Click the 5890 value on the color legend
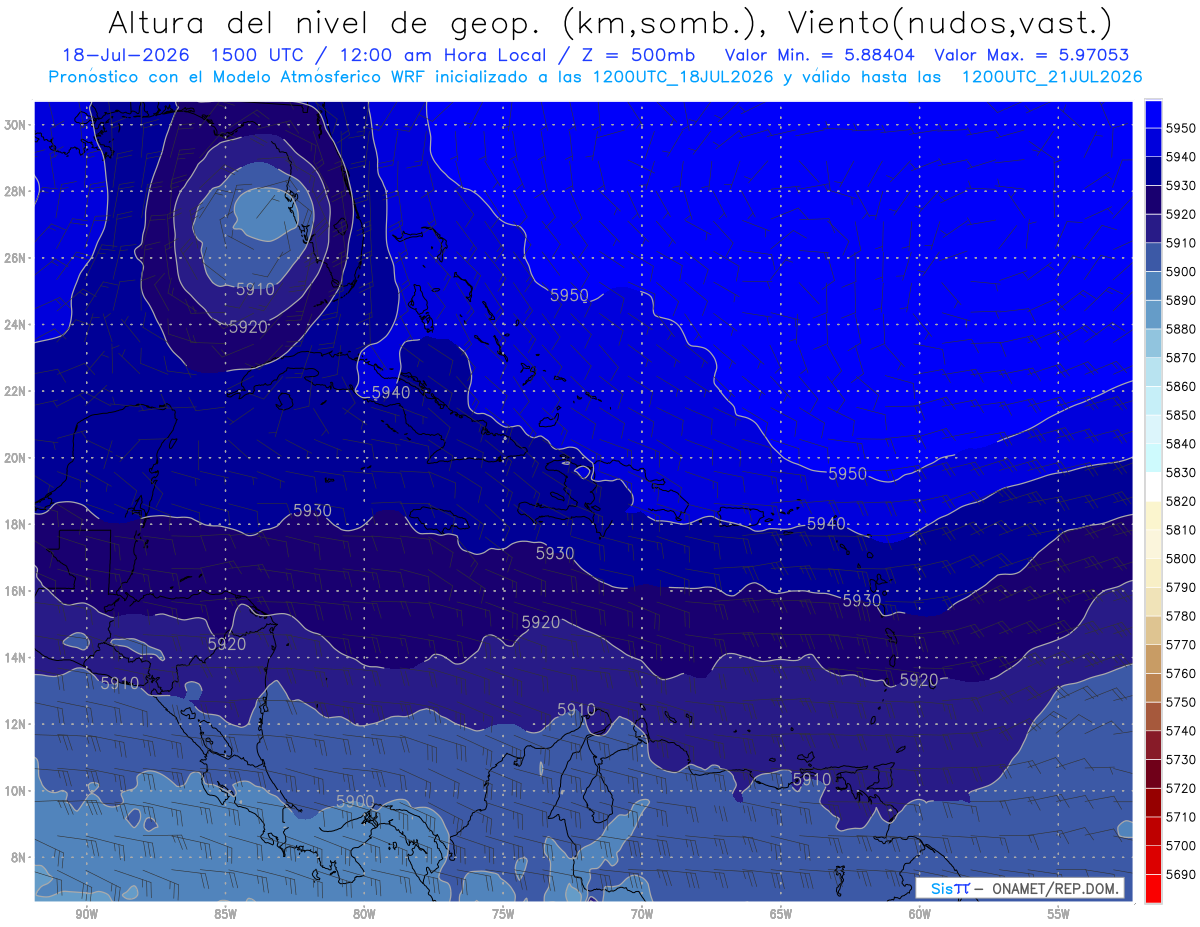 [x=1180, y=300]
